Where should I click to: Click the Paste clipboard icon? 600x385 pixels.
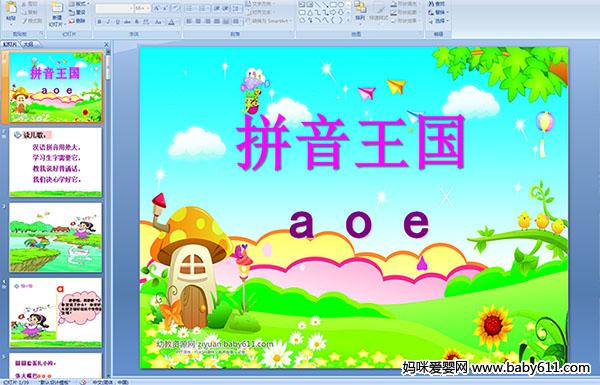click(x=11, y=8)
